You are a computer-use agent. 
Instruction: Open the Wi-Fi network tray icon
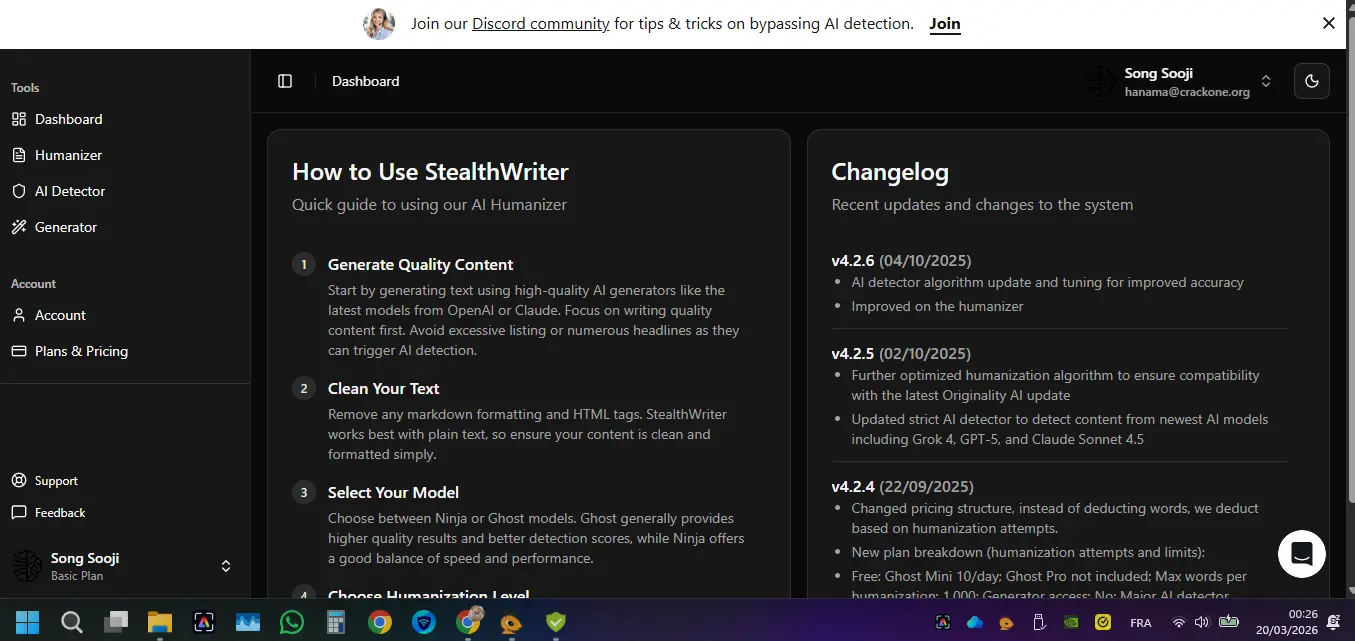point(1179,623)
